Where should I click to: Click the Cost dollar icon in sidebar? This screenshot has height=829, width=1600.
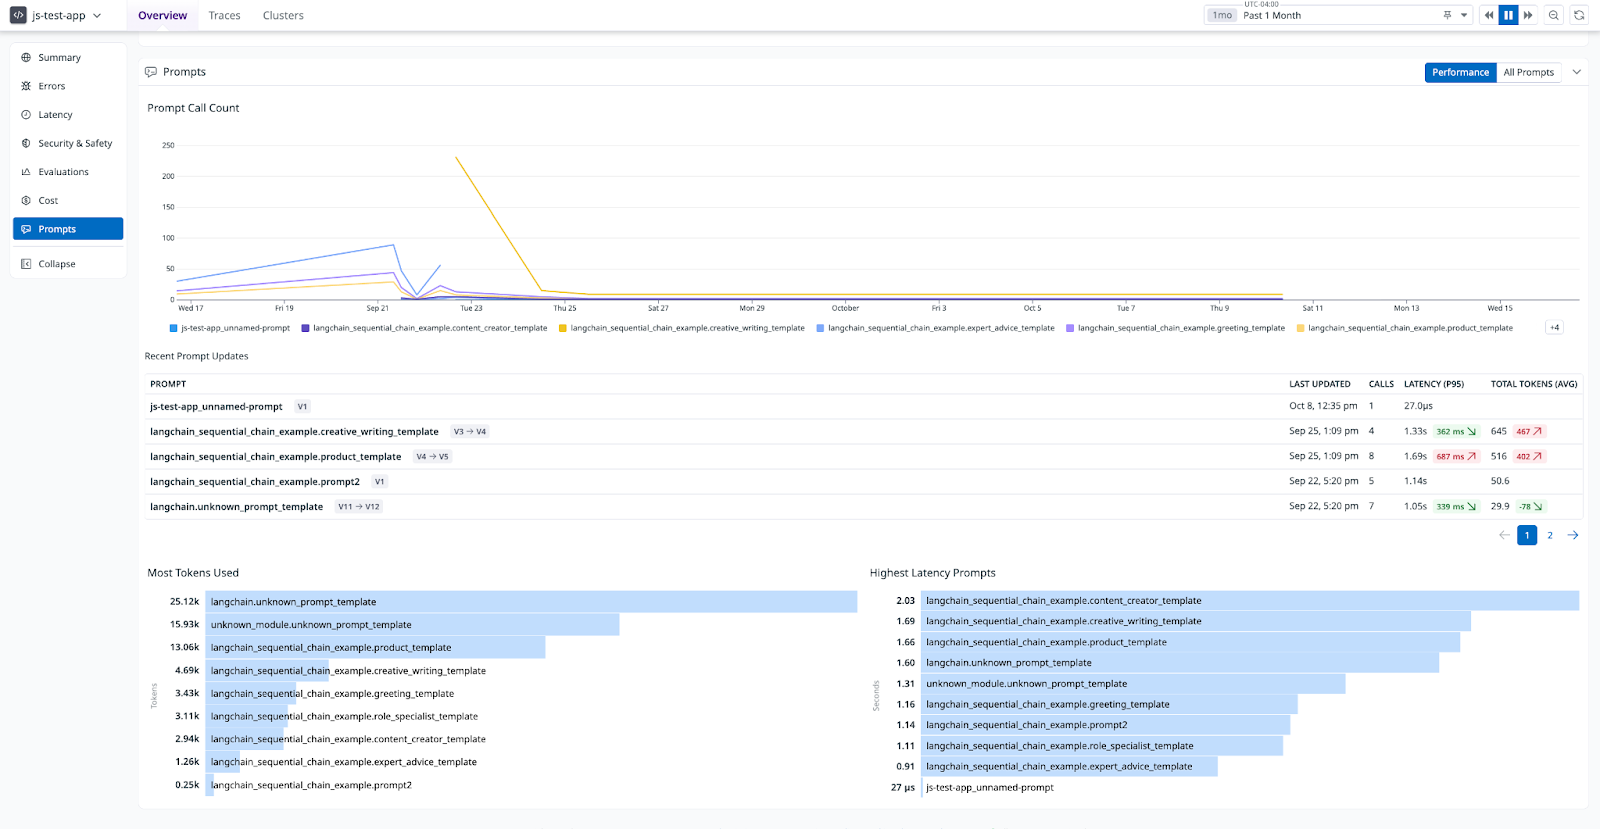26,201
